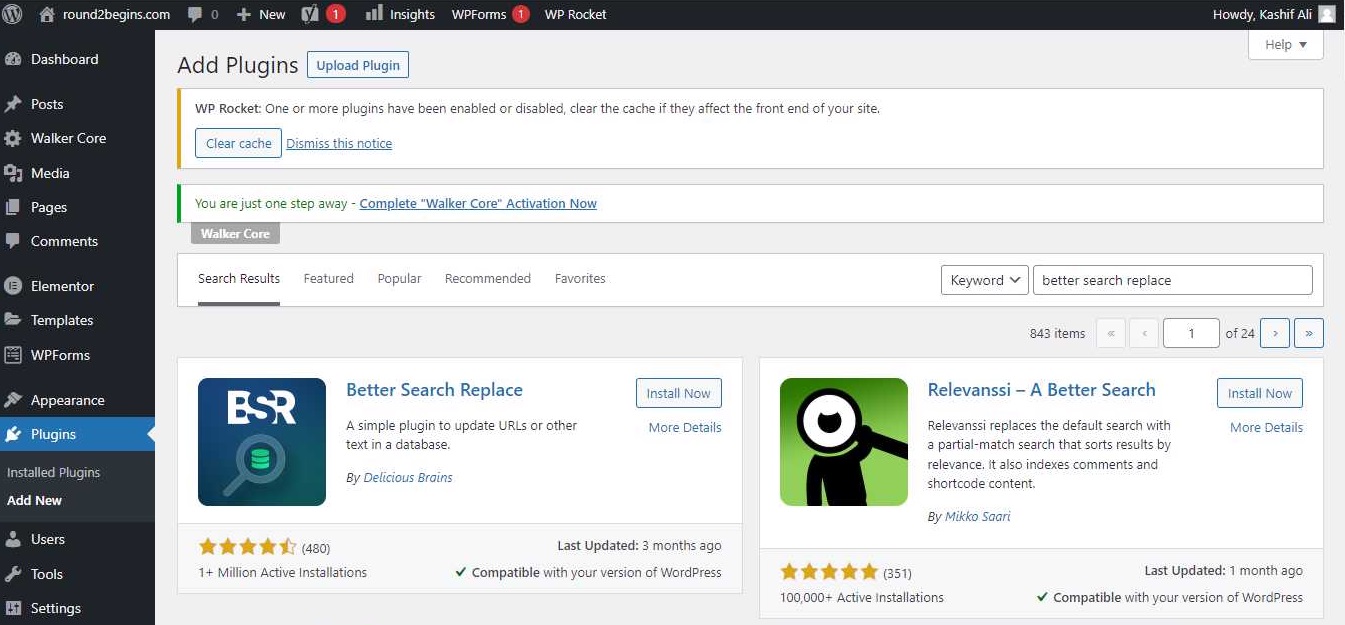
Task: Switch to the Recommended tab
Action: (x=488, y=279)
